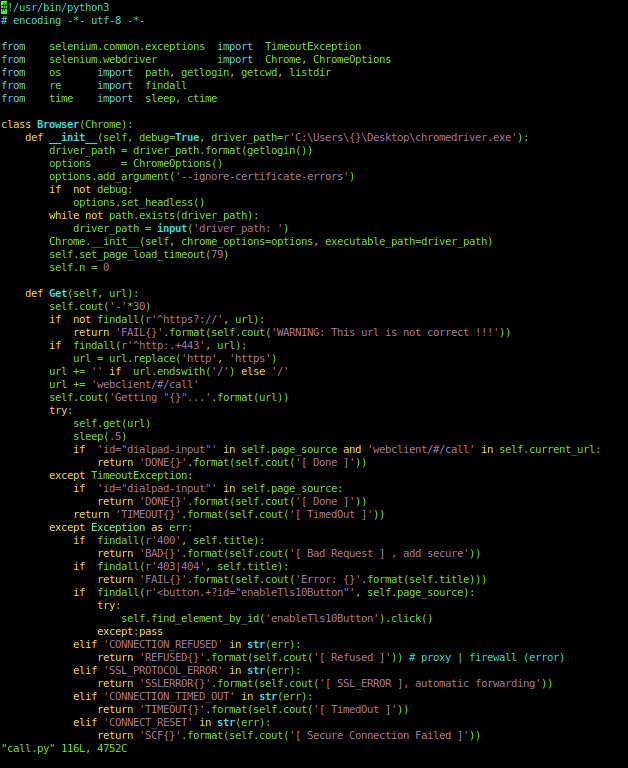Click the 'SSL_PROTOCOL_ERROR' string
Image resolution: width=628 pixels, height=768 pixels.
point(163,671)
